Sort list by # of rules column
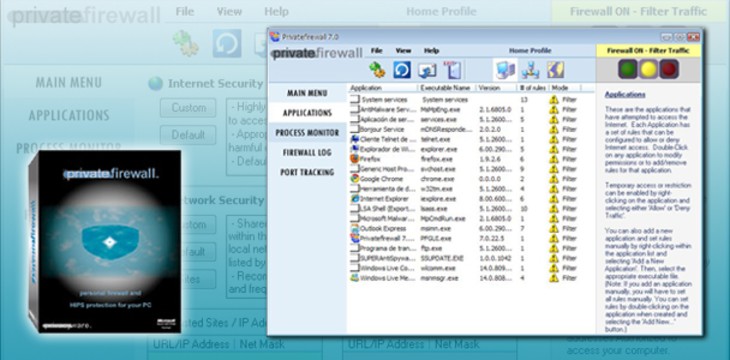This screenshot has width=730, height=360. tap(533, 88)
